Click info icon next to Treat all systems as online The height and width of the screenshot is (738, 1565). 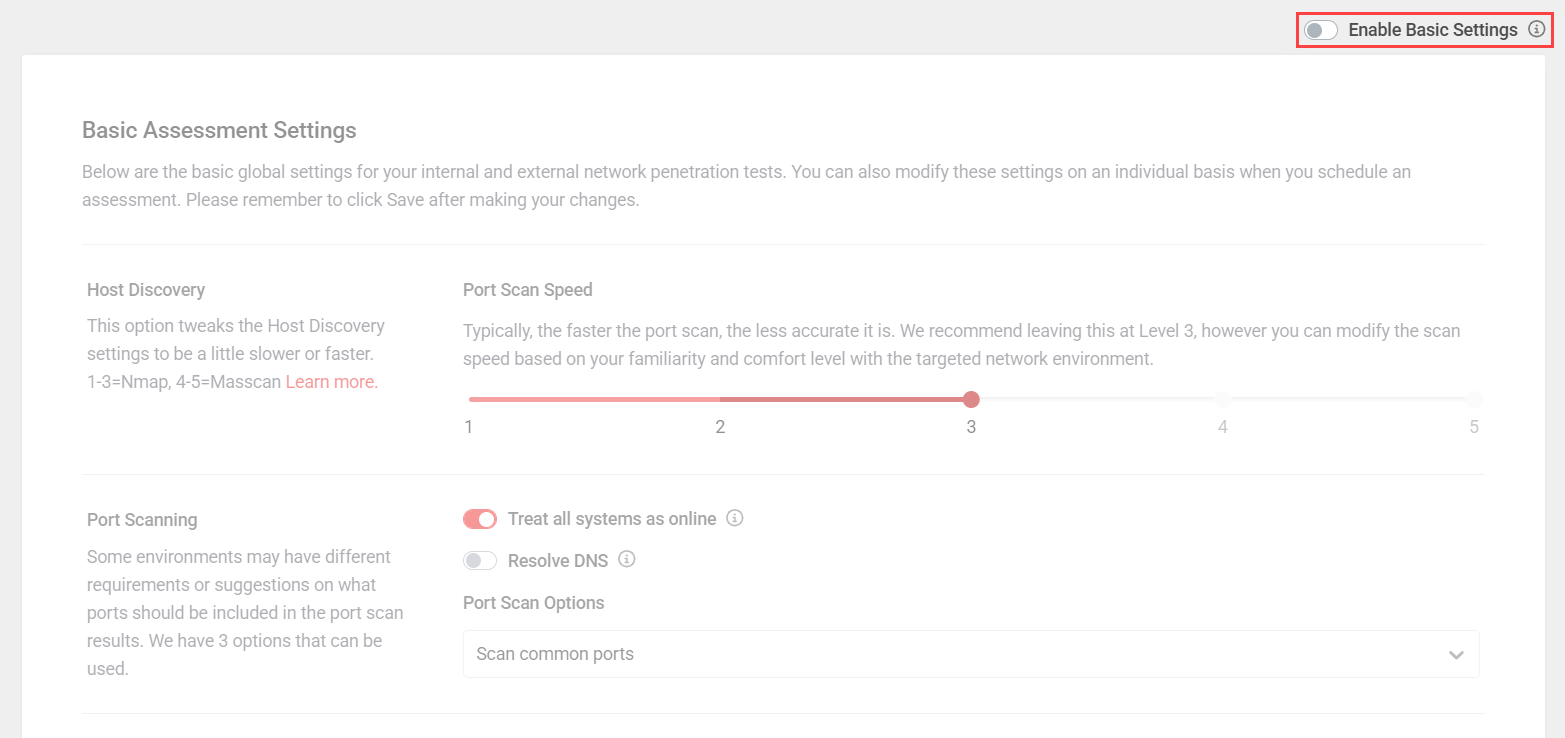pyautogui.click(x=735, y=518)
